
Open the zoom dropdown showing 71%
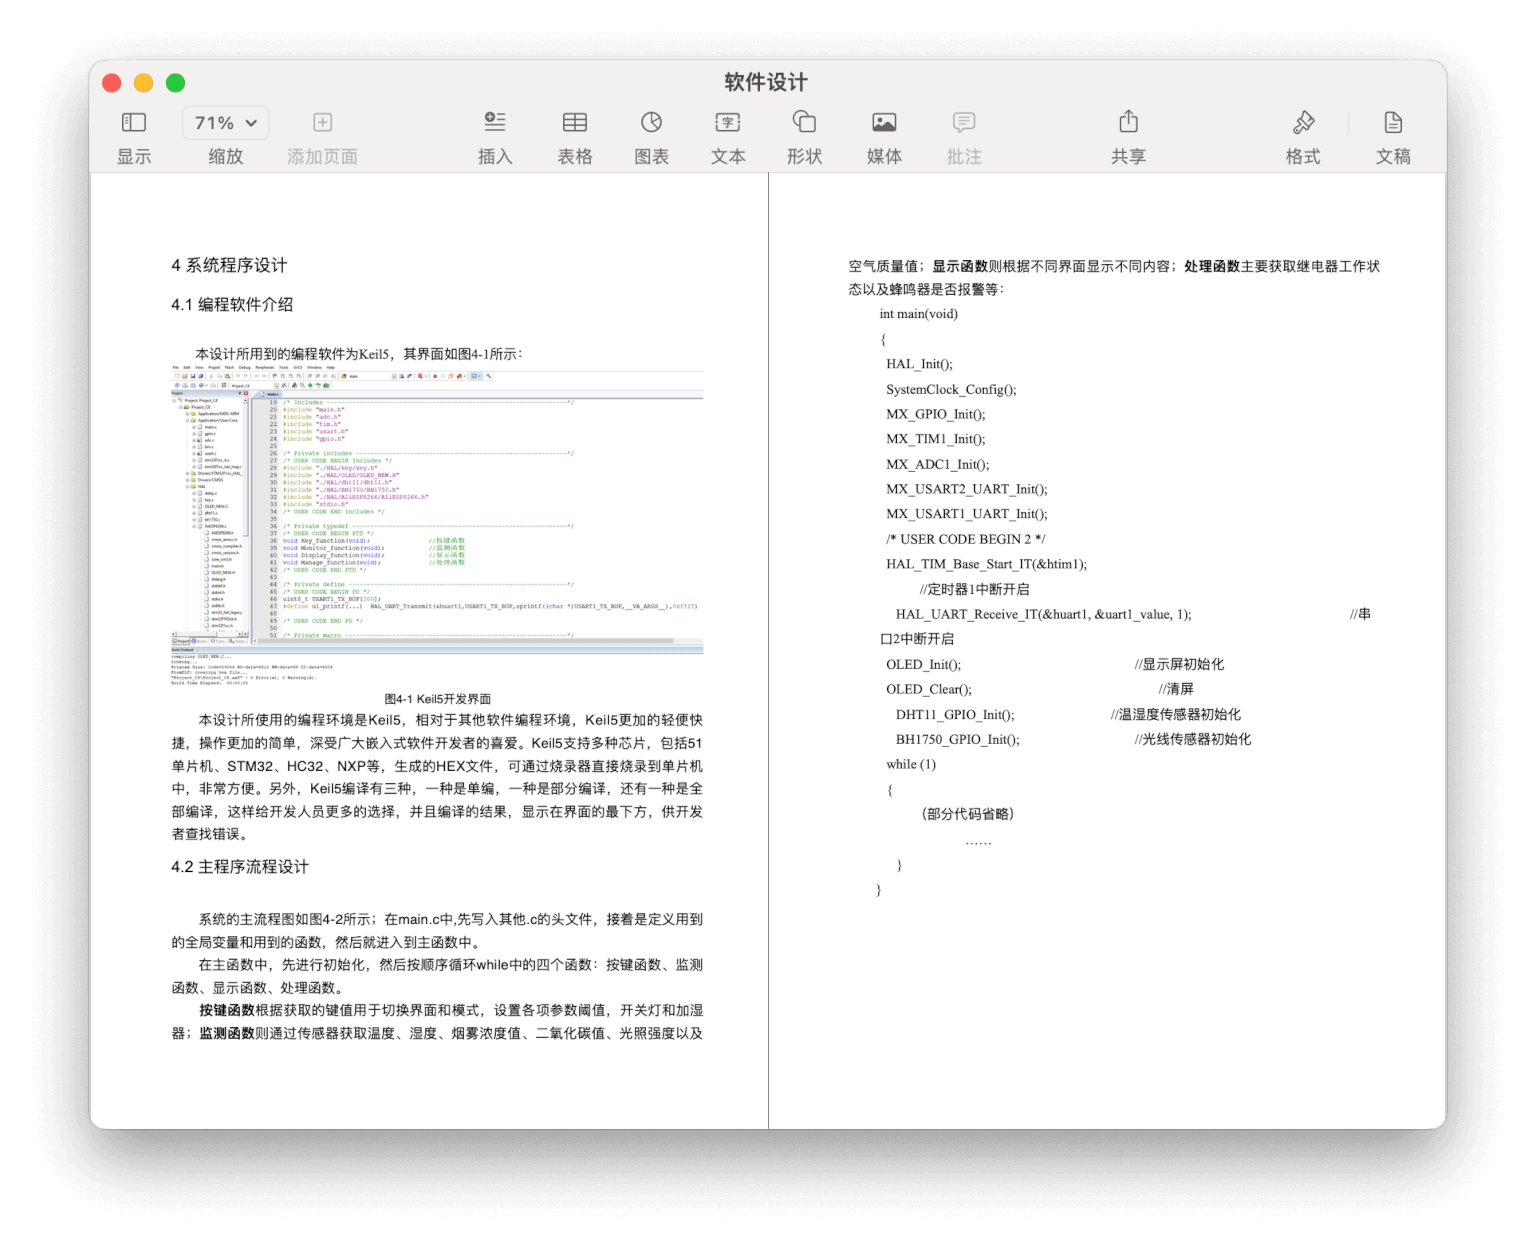click(224, 122)
